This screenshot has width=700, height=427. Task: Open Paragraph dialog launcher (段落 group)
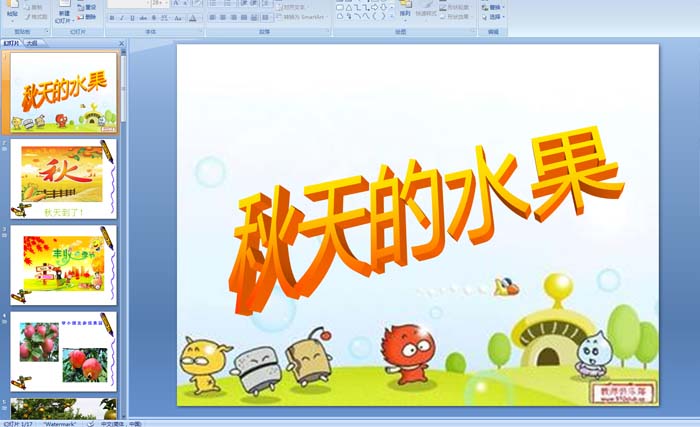[328, 31]
